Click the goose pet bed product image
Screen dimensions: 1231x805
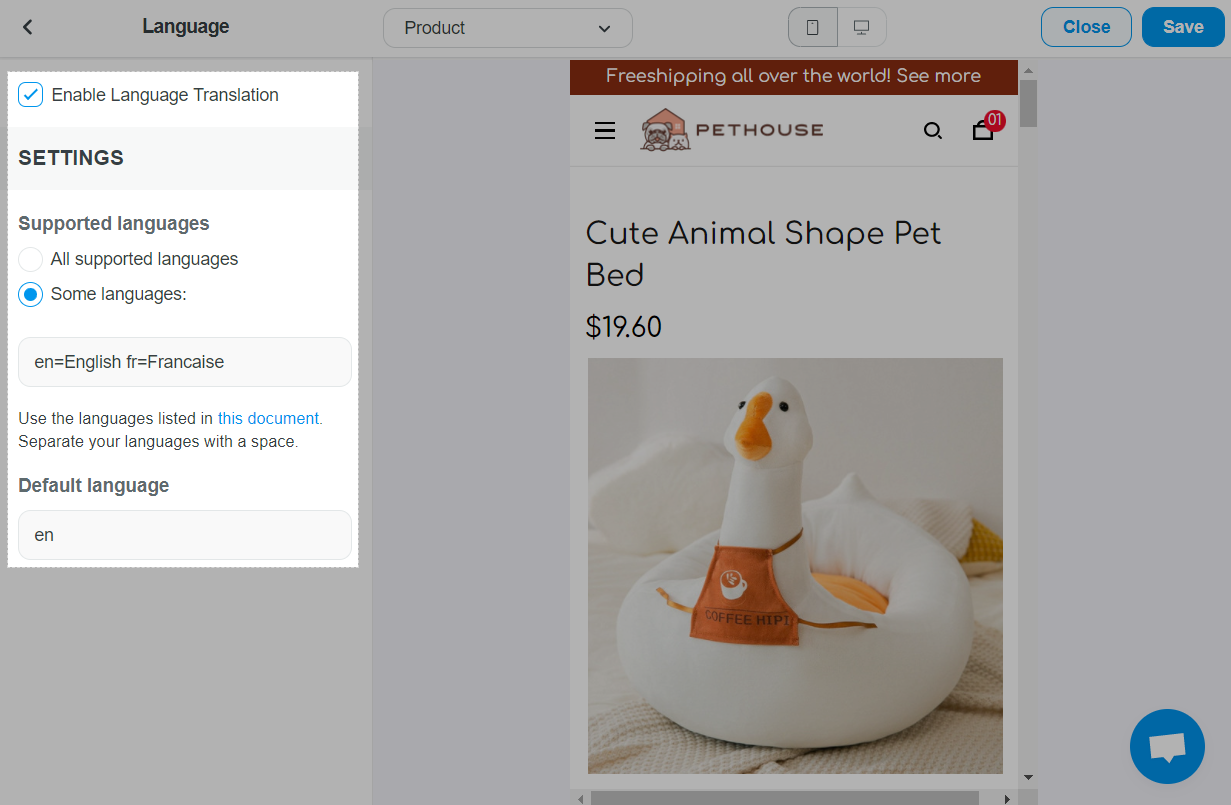(x=795, y=565)
